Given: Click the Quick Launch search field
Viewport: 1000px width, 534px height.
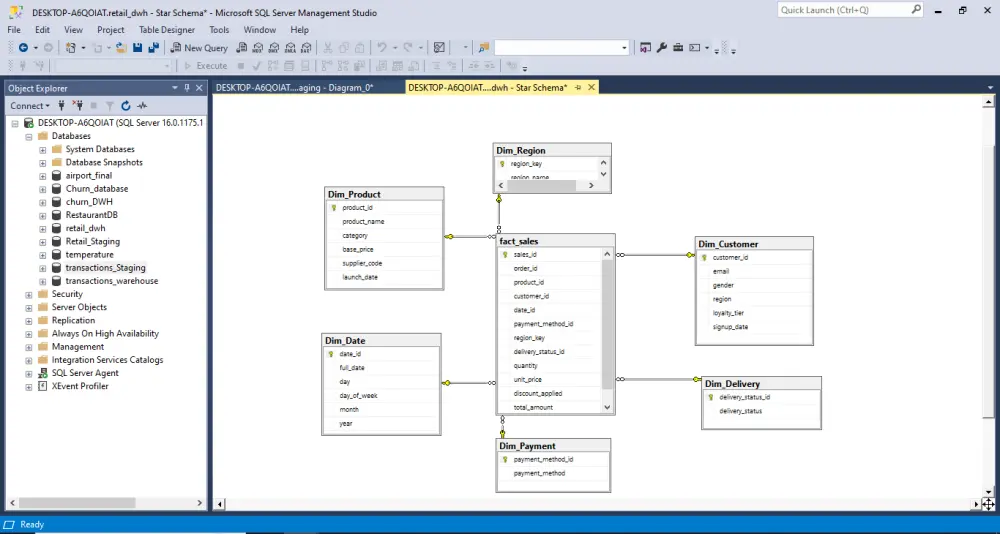Looking at the screenshot, I should click(x=850, y=10).
